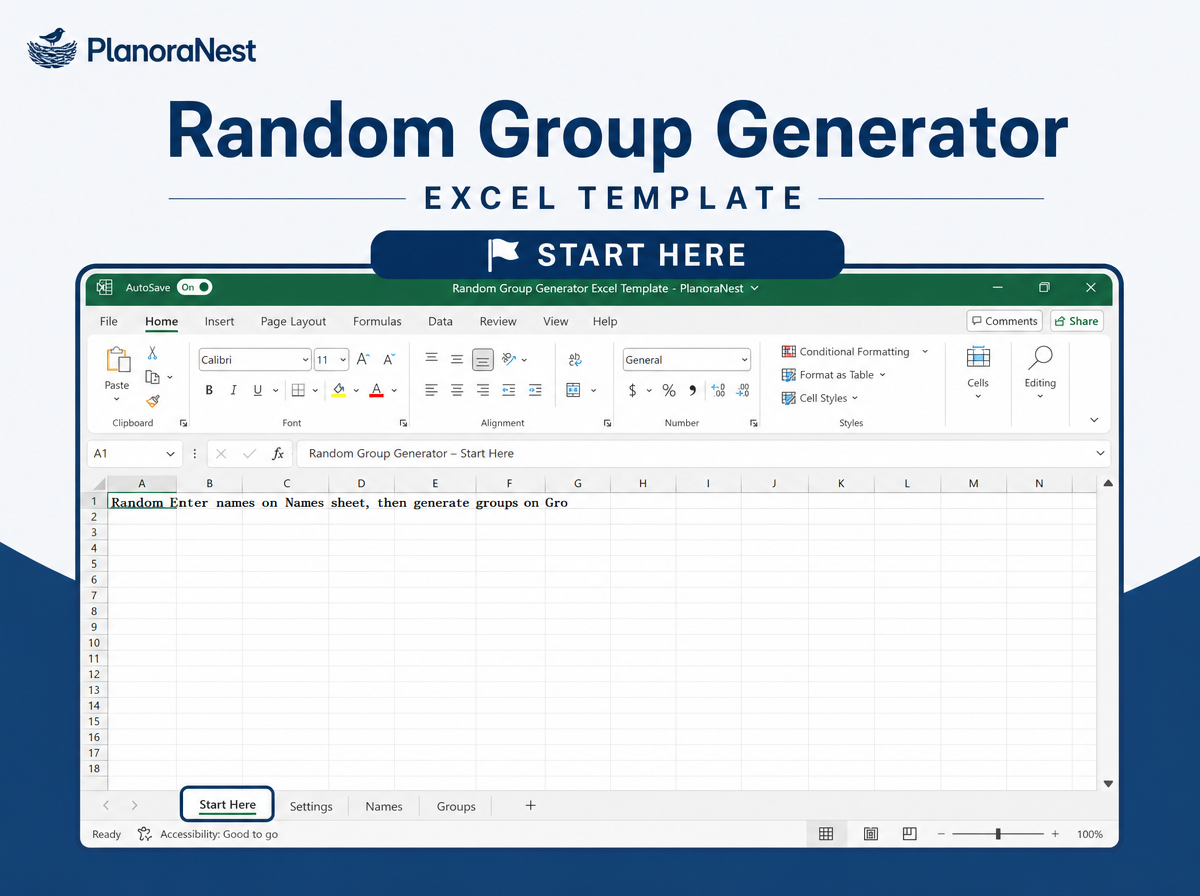
Task: Expand the formula bar
Action: click(x=1101, y=454)
